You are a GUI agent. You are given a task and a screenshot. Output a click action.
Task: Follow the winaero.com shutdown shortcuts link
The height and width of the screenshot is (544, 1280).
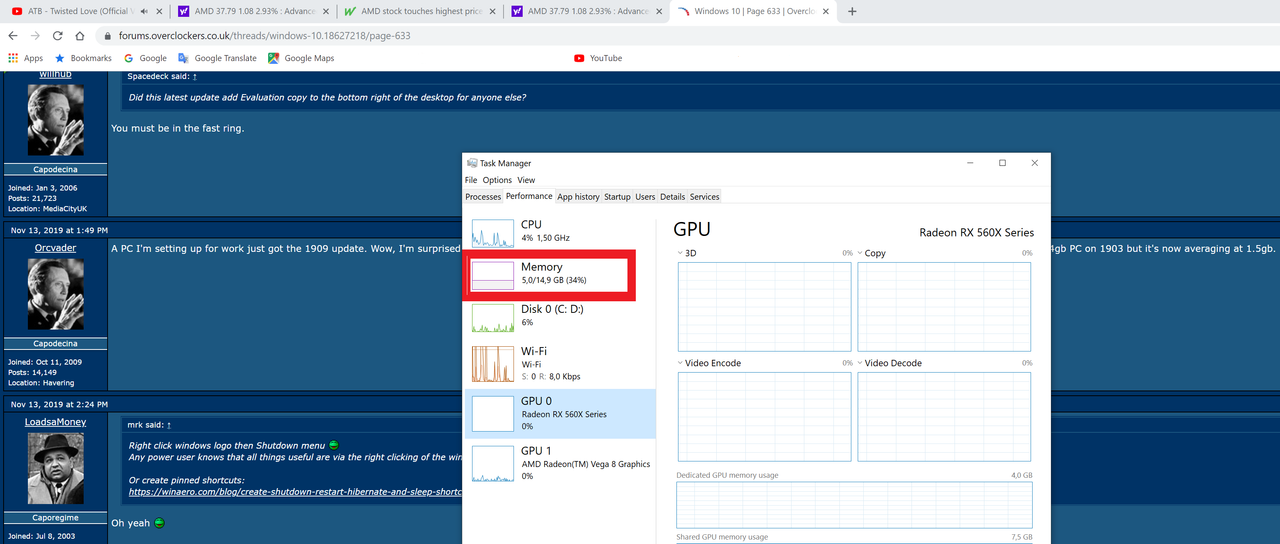(x=295, y=492)
